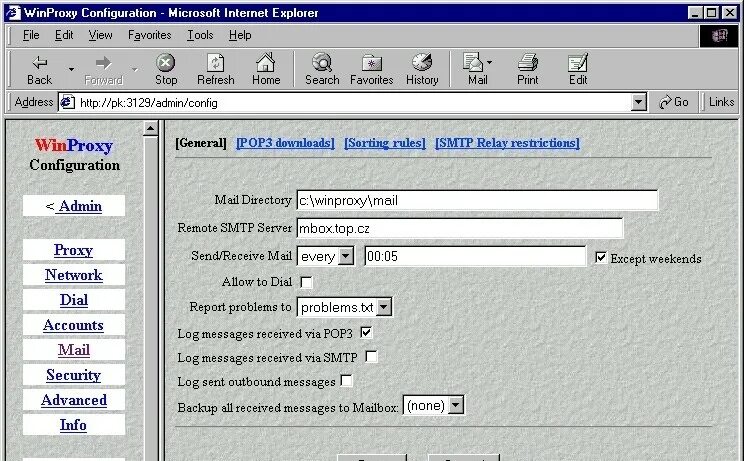744x461 pixels.
Task: Open the Backup to Mailbox dropdown
Action: (x=434, y=406)
